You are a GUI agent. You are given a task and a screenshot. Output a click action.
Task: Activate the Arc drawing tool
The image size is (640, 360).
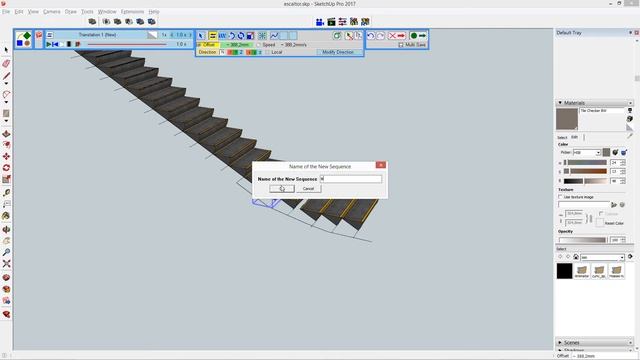point(6,95)
